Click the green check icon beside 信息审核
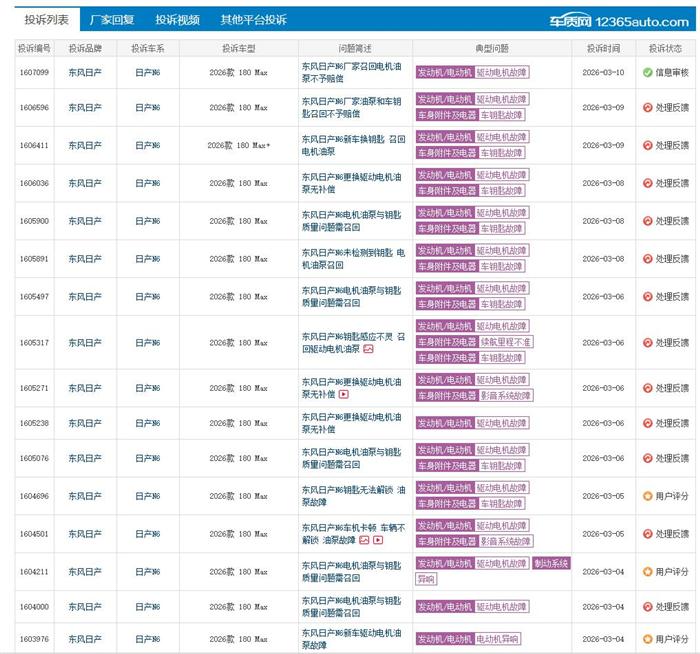 [647, 72]
